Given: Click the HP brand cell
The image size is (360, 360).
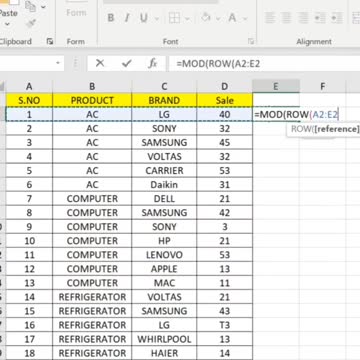Looking at the screenshot, I should point(164,241).
